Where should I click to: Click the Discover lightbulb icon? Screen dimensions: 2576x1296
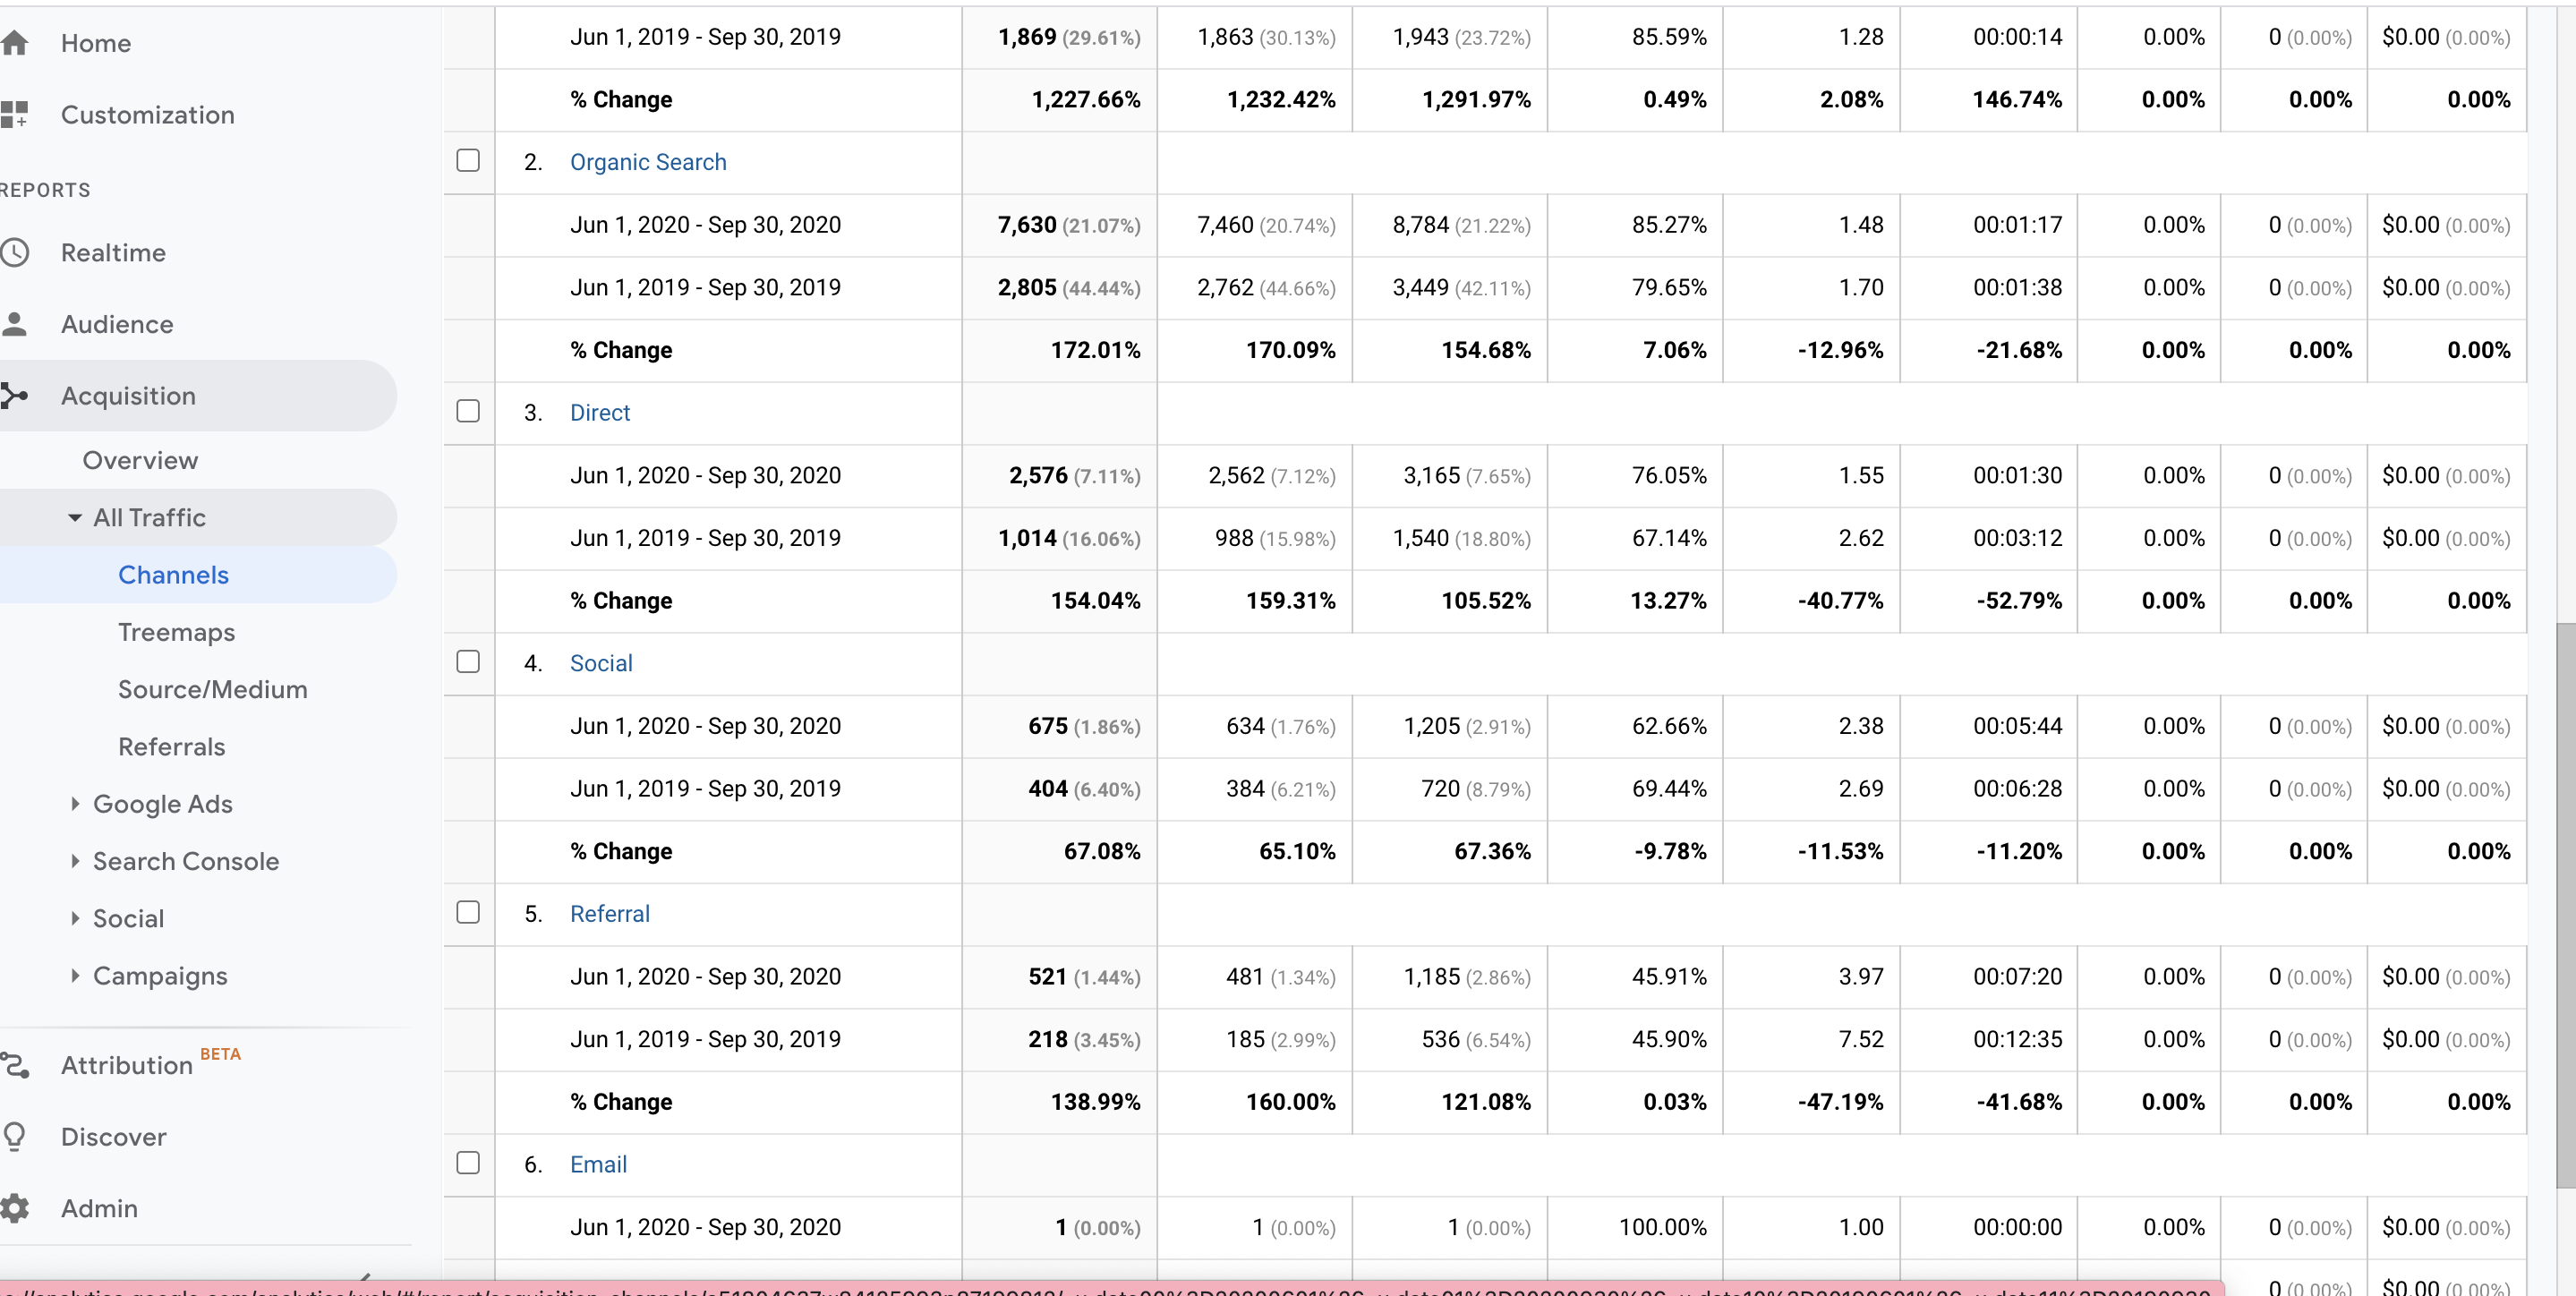[14, 1137]
